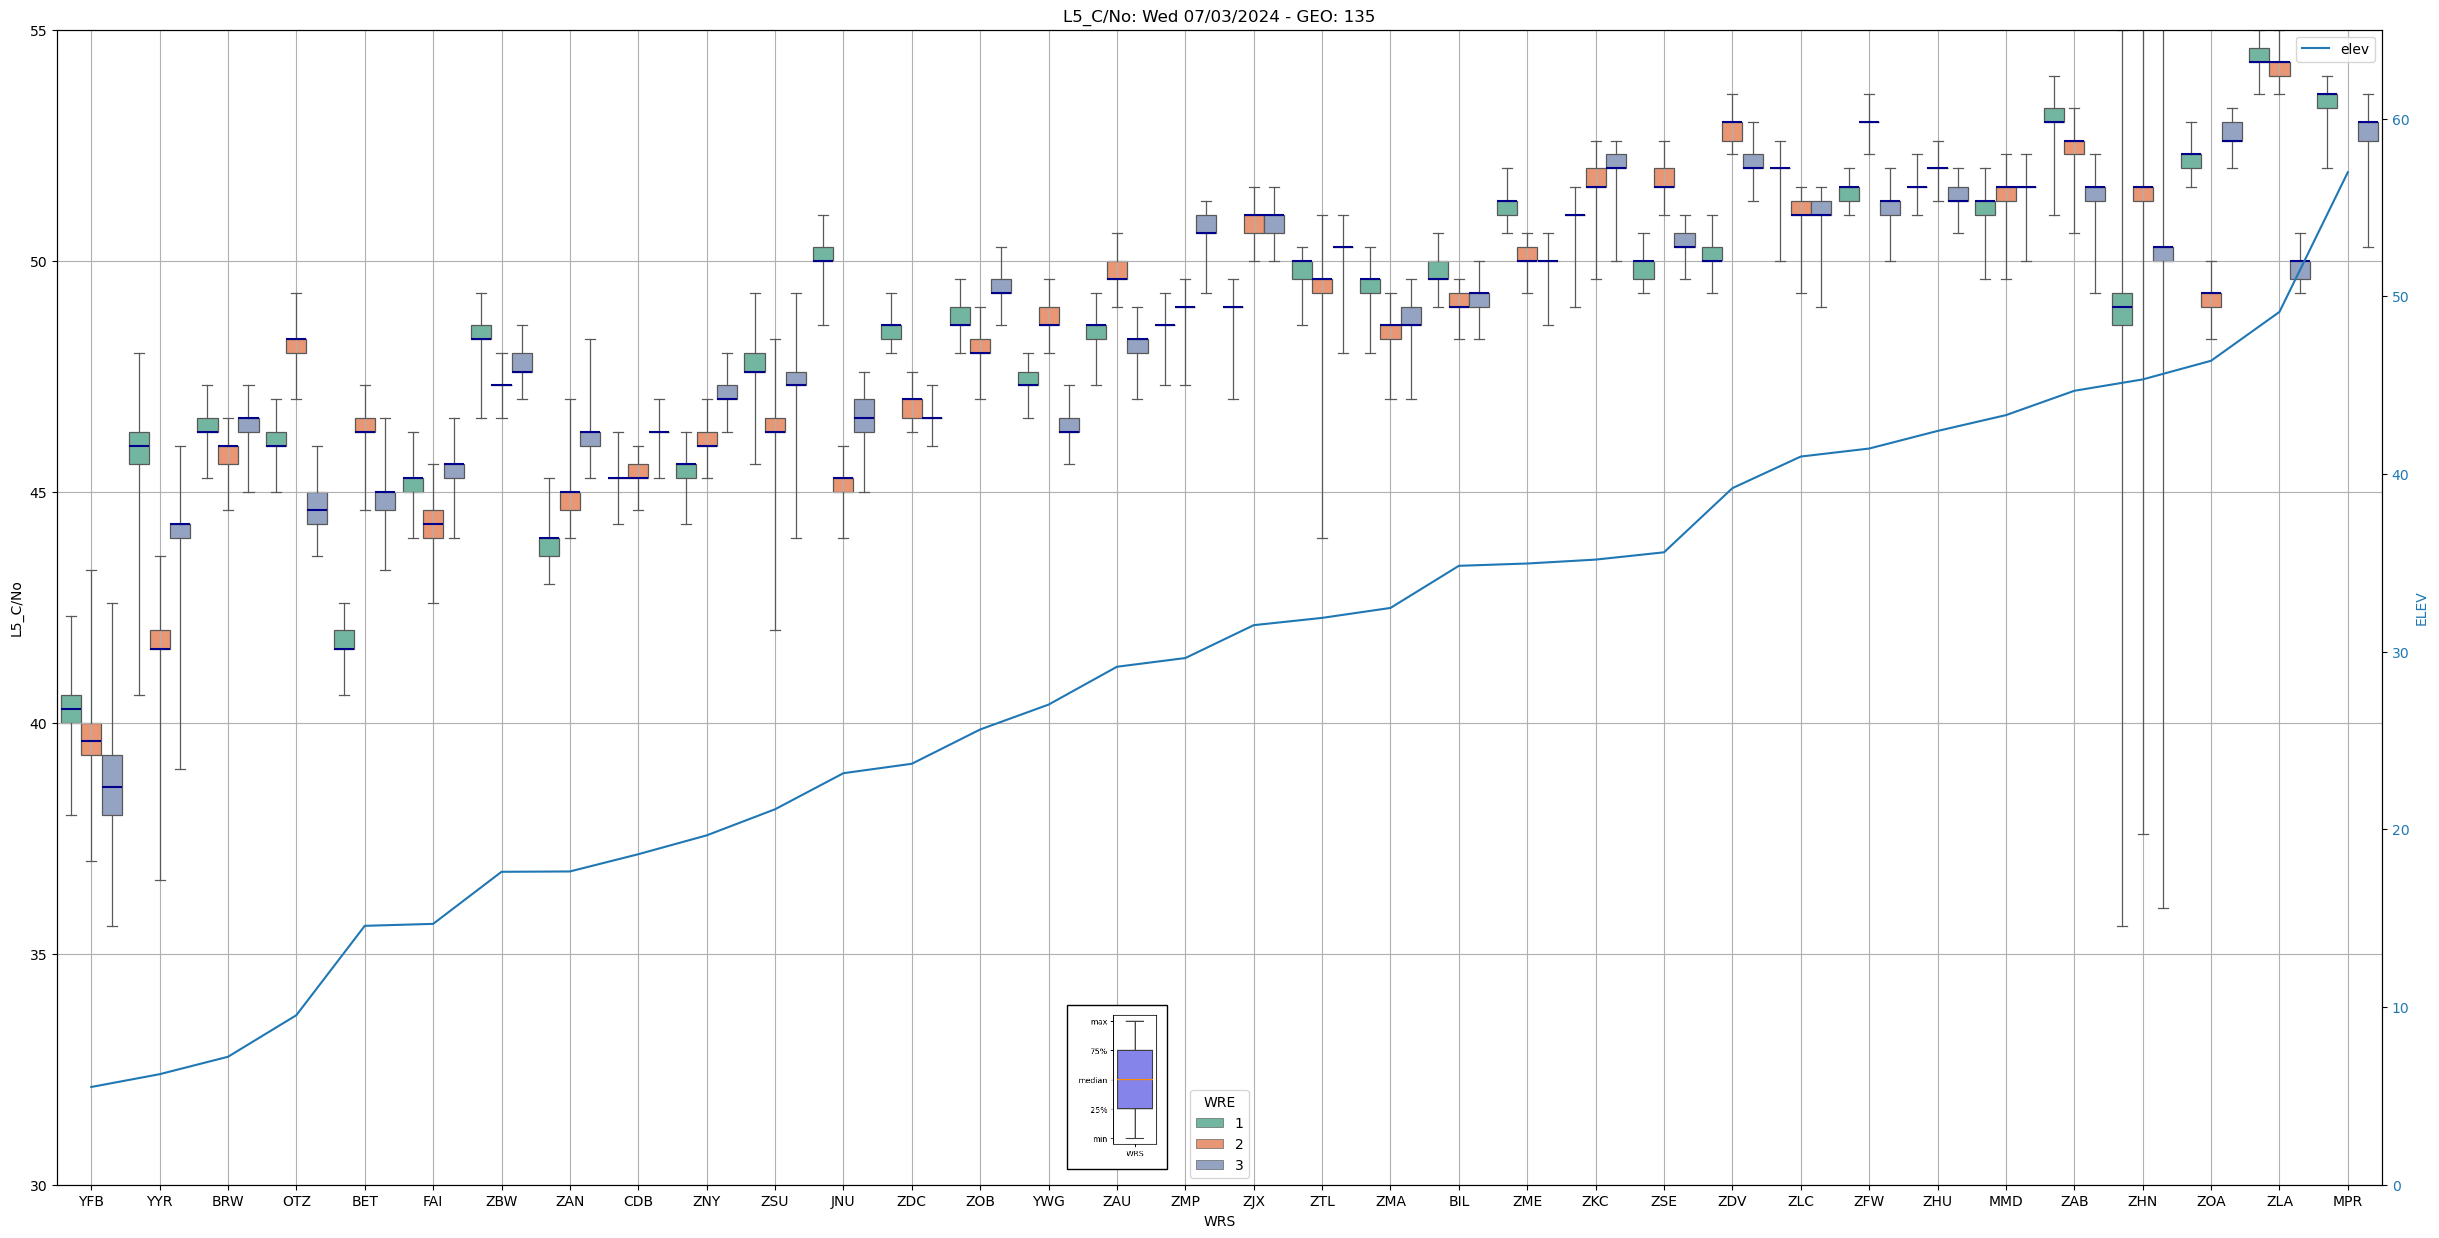2439x1238 pixels.
Task: Click the orange WRE 2 legend swatch
Action: pyautogui.click(x=1209, y=1144)
